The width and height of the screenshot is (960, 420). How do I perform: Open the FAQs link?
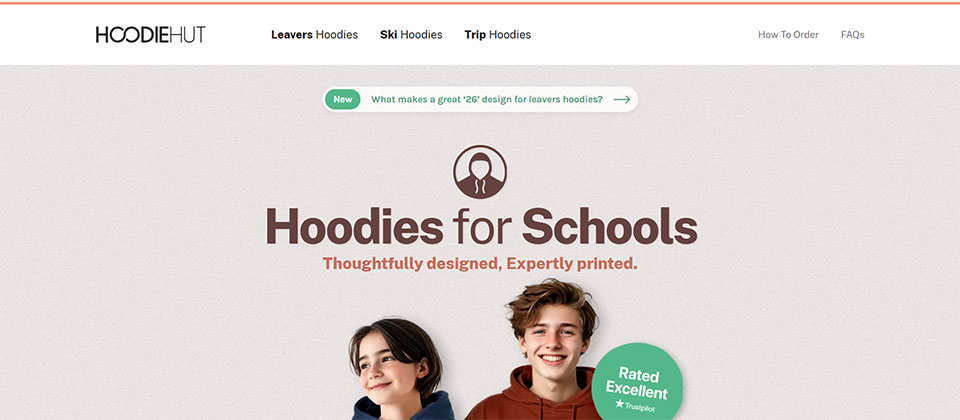click(853, 35)
